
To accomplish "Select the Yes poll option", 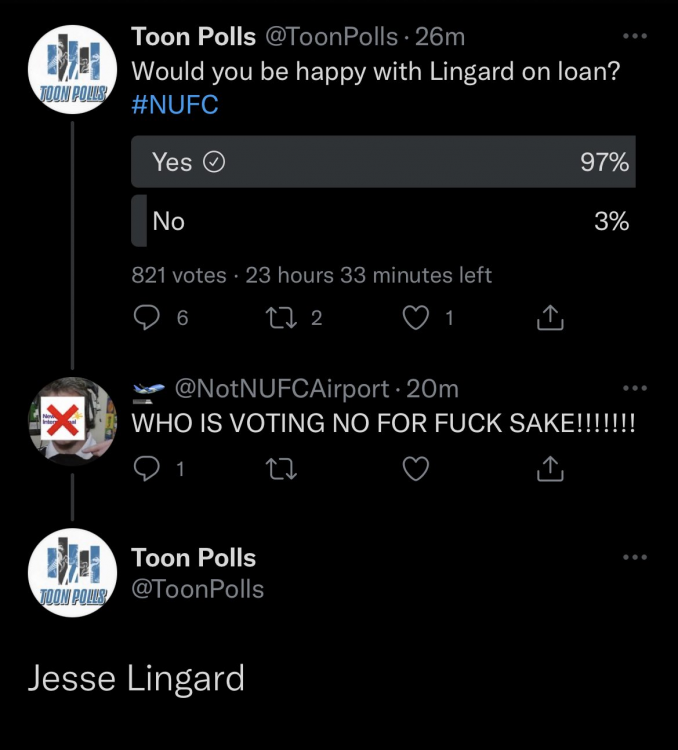I will tap(383, 162).
